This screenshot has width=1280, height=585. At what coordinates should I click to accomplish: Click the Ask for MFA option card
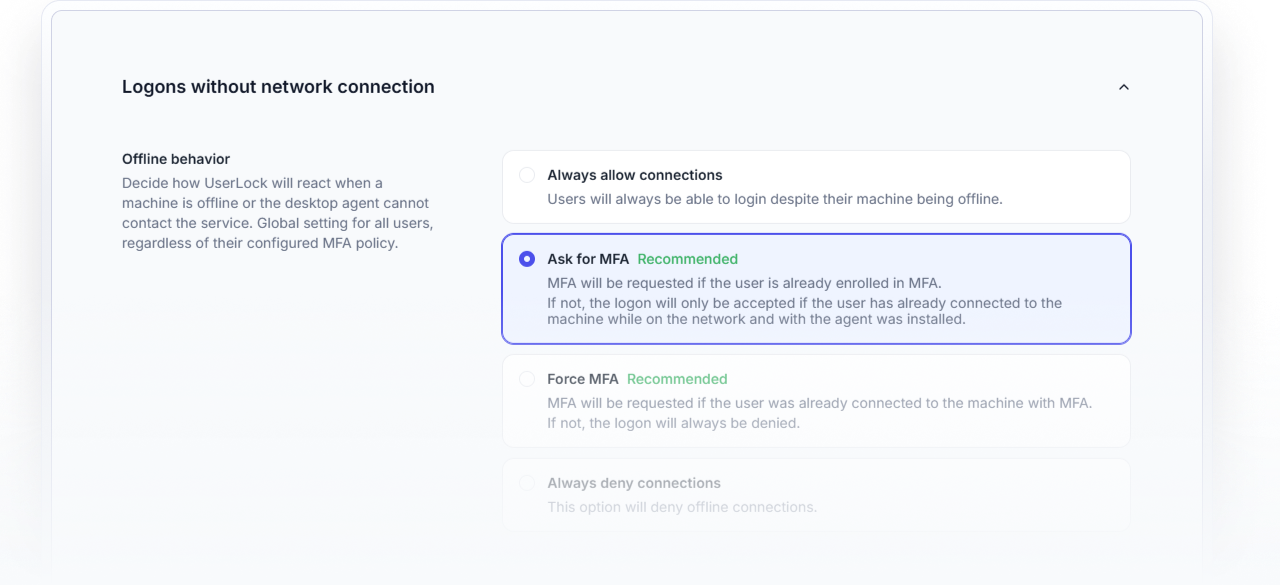(x=816, y=287)
